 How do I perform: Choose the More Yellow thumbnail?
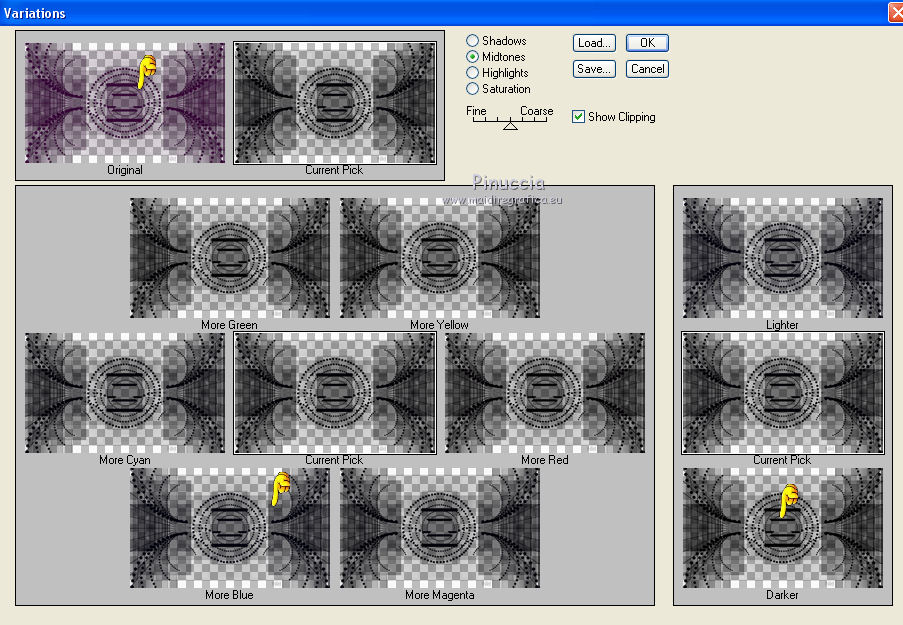click(439, 258)
